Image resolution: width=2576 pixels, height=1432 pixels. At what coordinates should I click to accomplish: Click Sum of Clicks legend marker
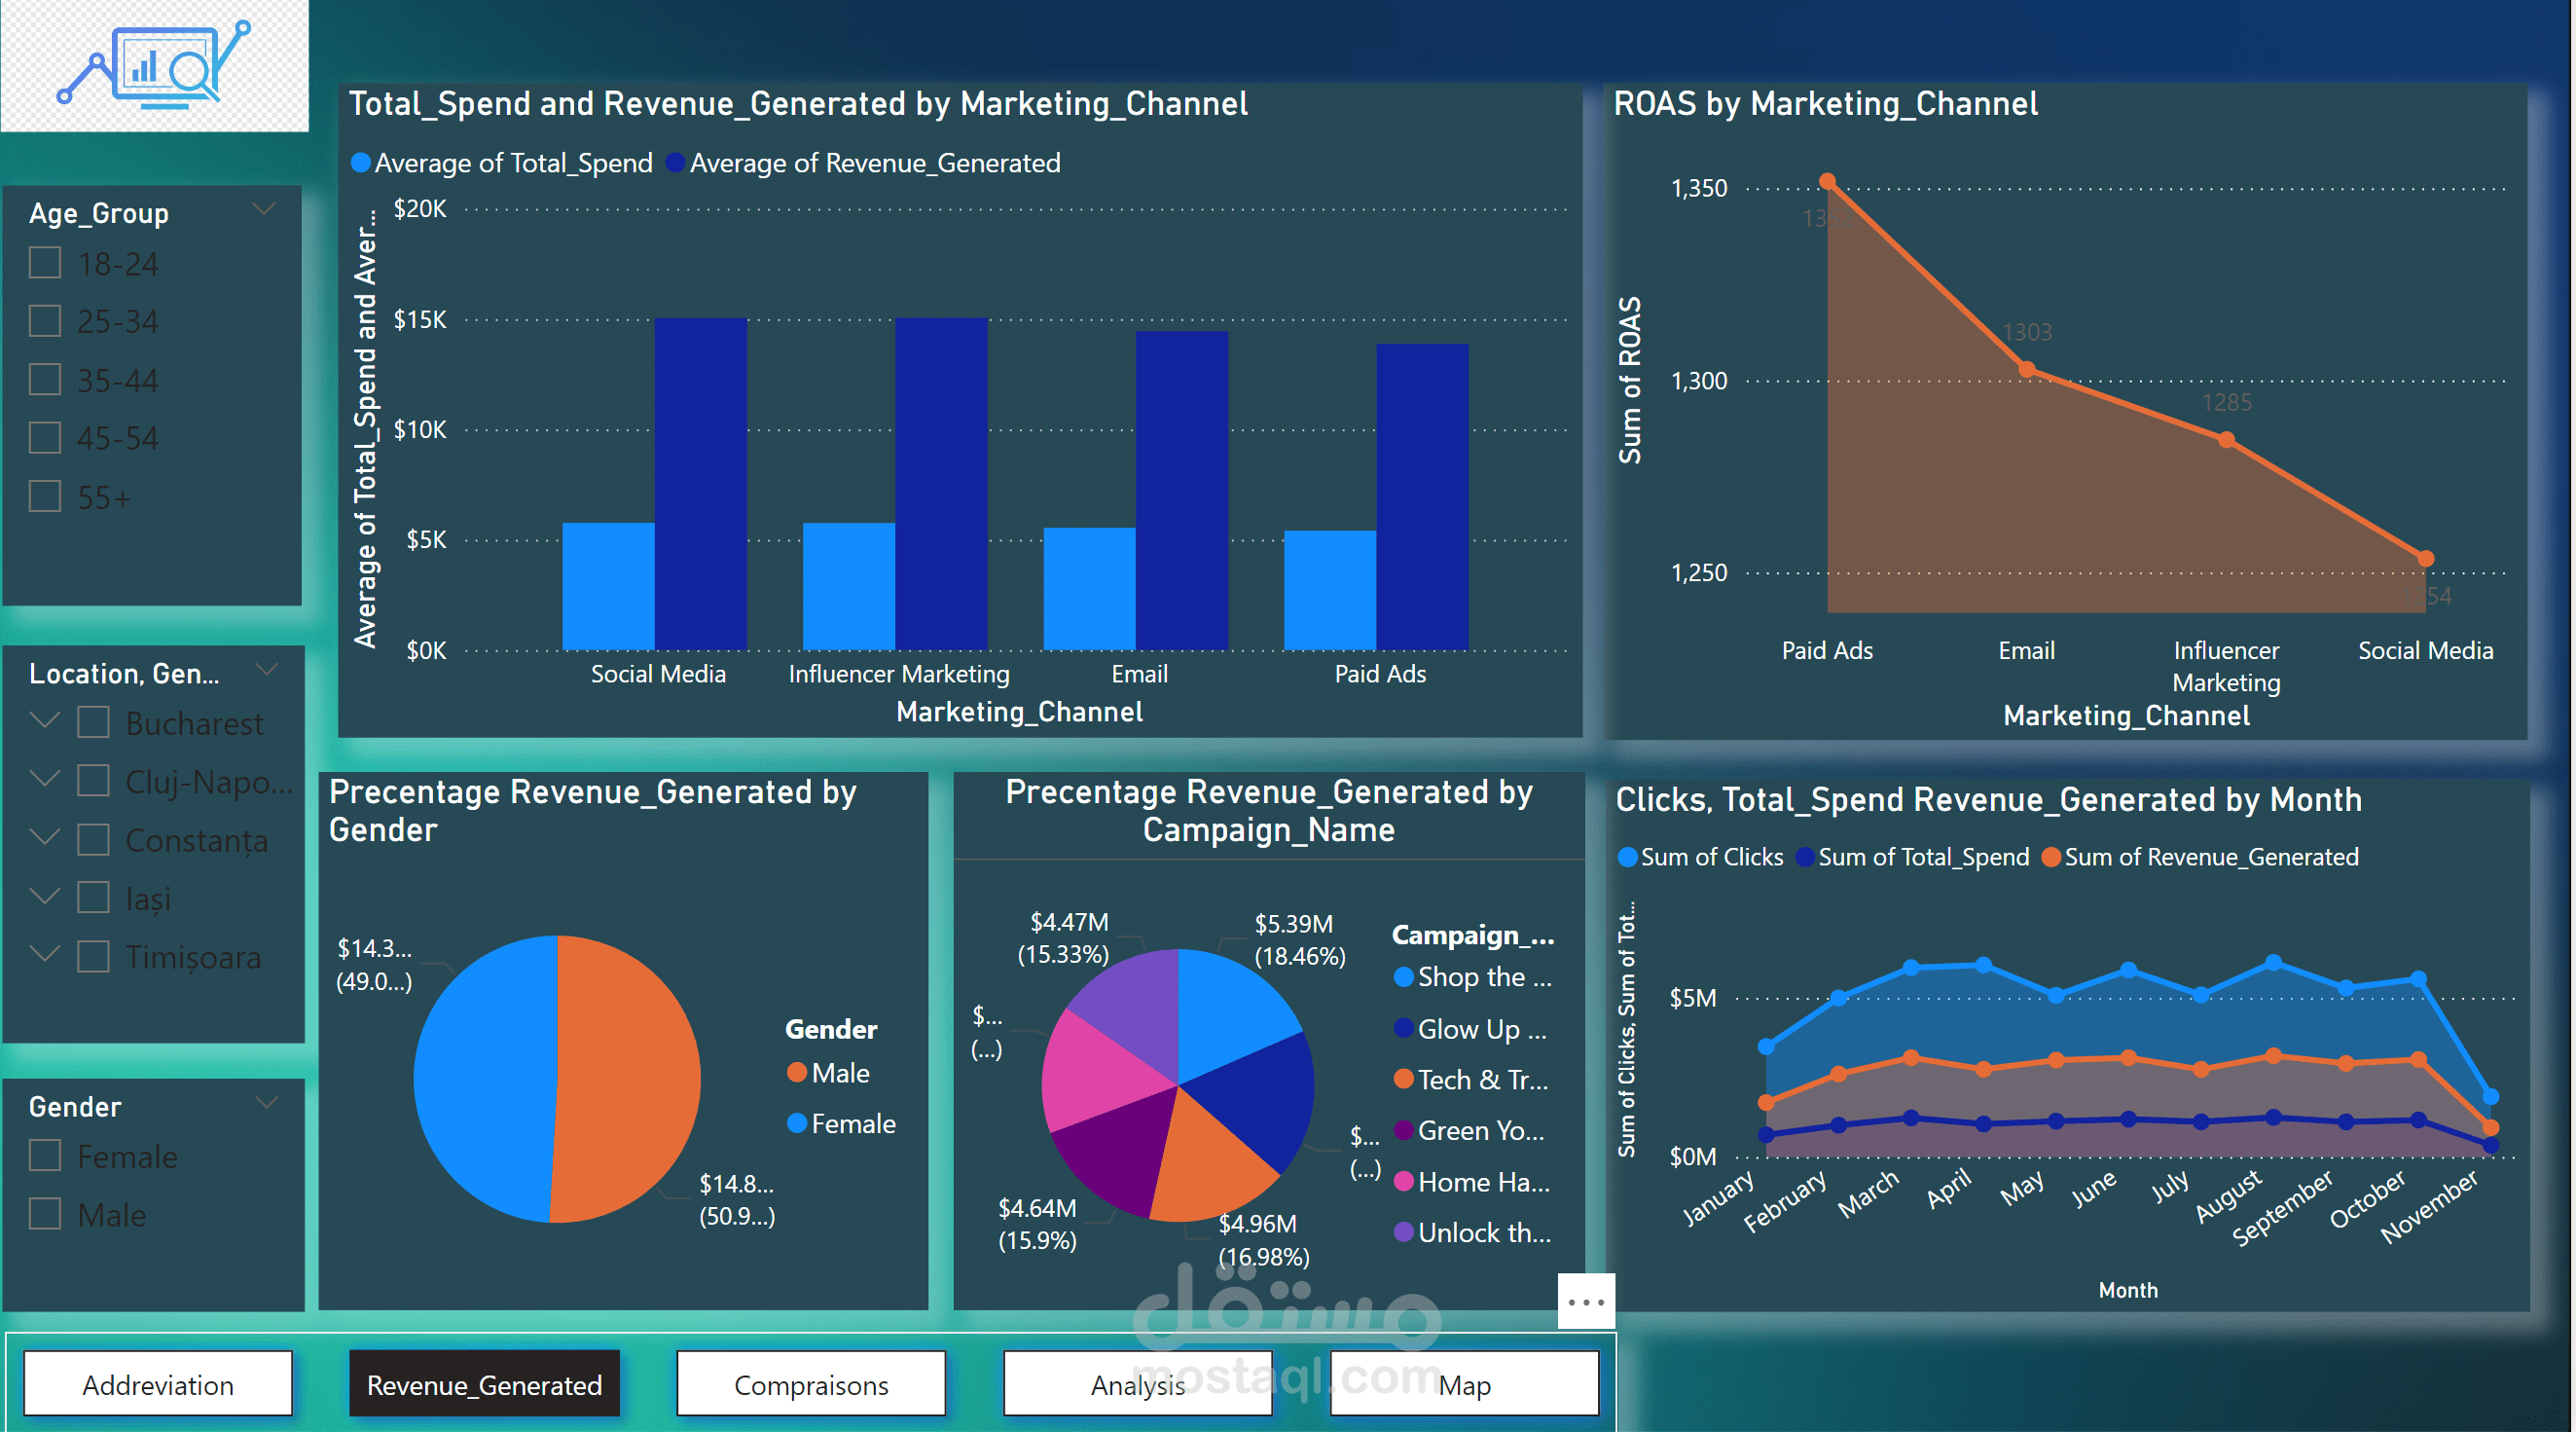(x=1627, y=857)
